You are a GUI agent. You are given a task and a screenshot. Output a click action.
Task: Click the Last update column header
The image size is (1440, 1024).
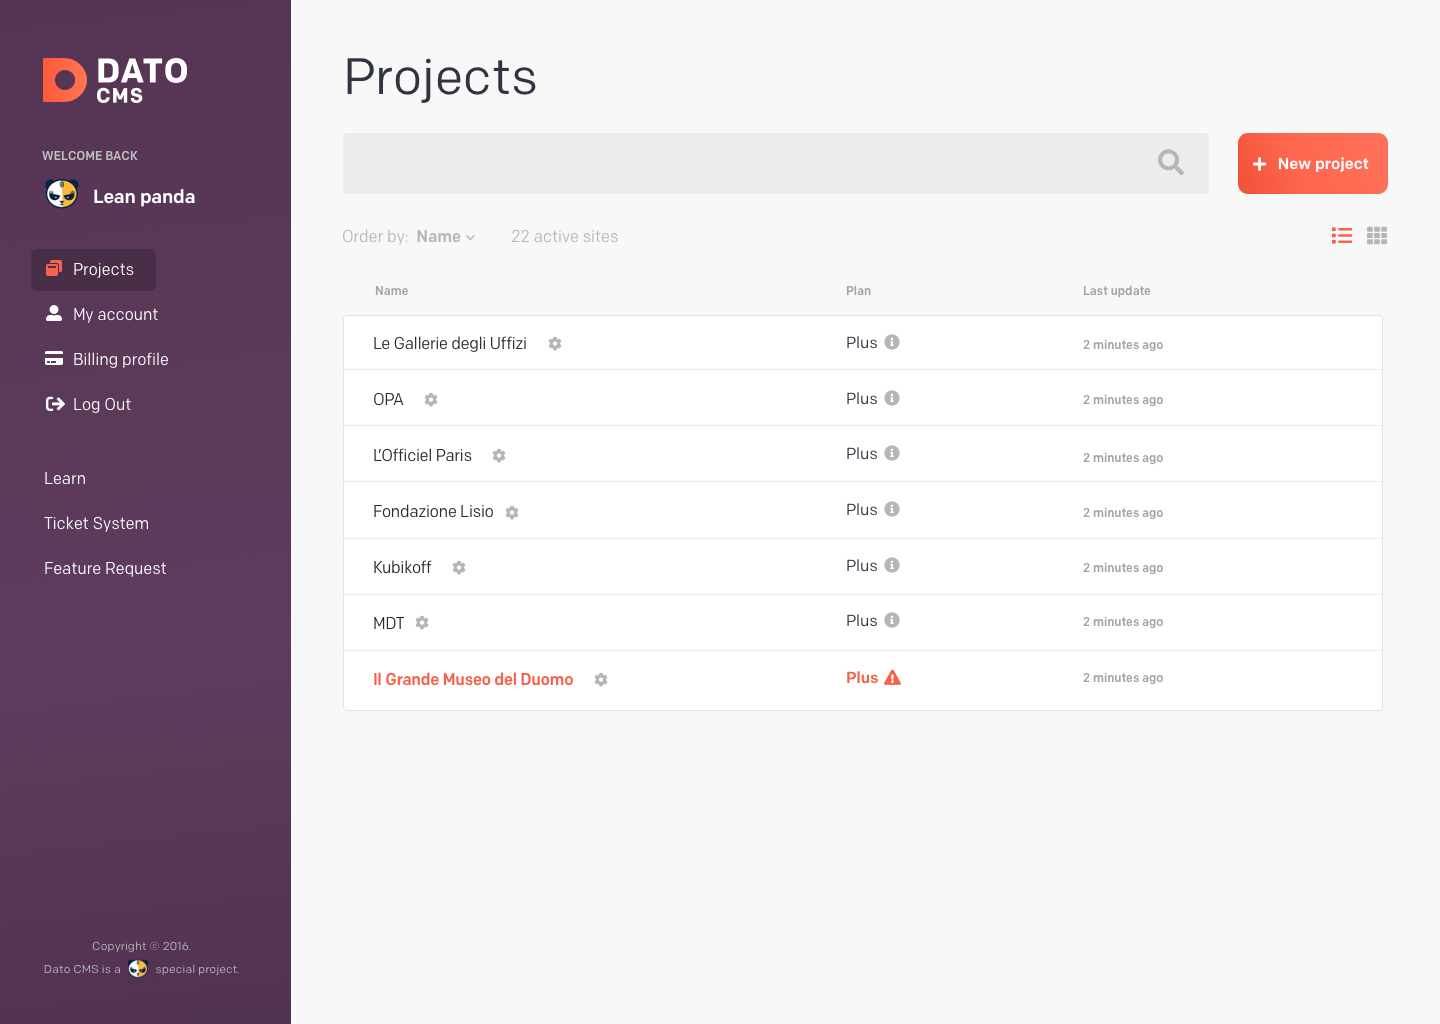tap(1117, 291)
